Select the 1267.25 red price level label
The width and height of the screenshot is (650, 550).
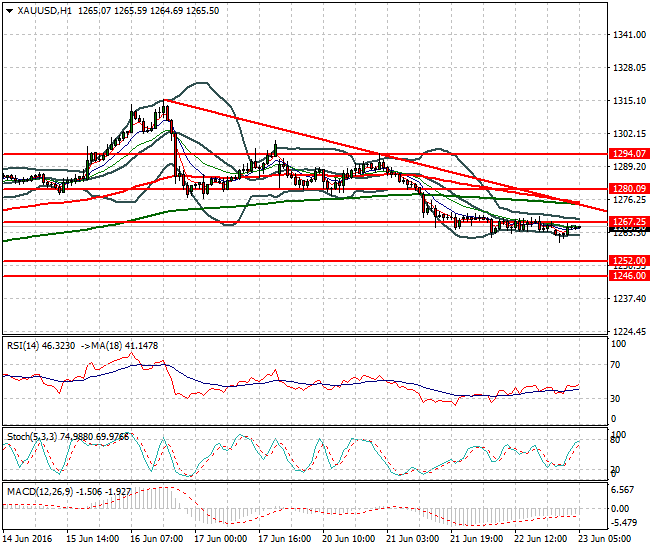coord(629,222)
